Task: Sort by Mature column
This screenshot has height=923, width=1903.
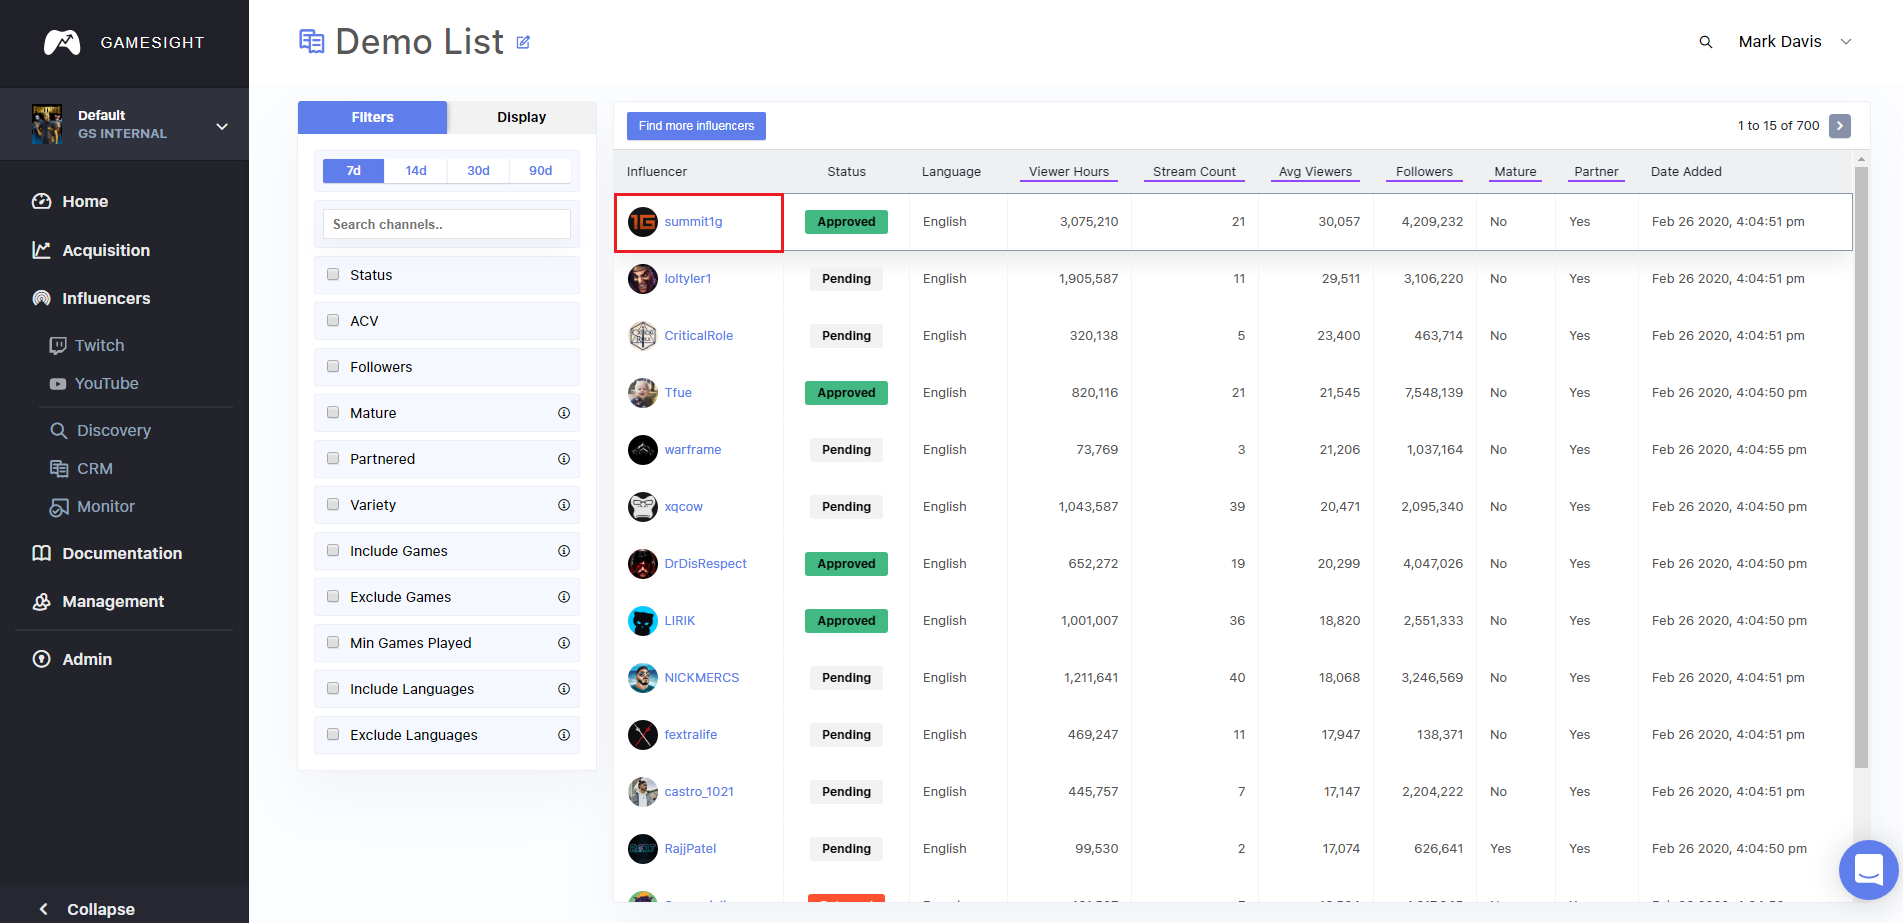Action: pyautogui.click(x=1515, y=172)
